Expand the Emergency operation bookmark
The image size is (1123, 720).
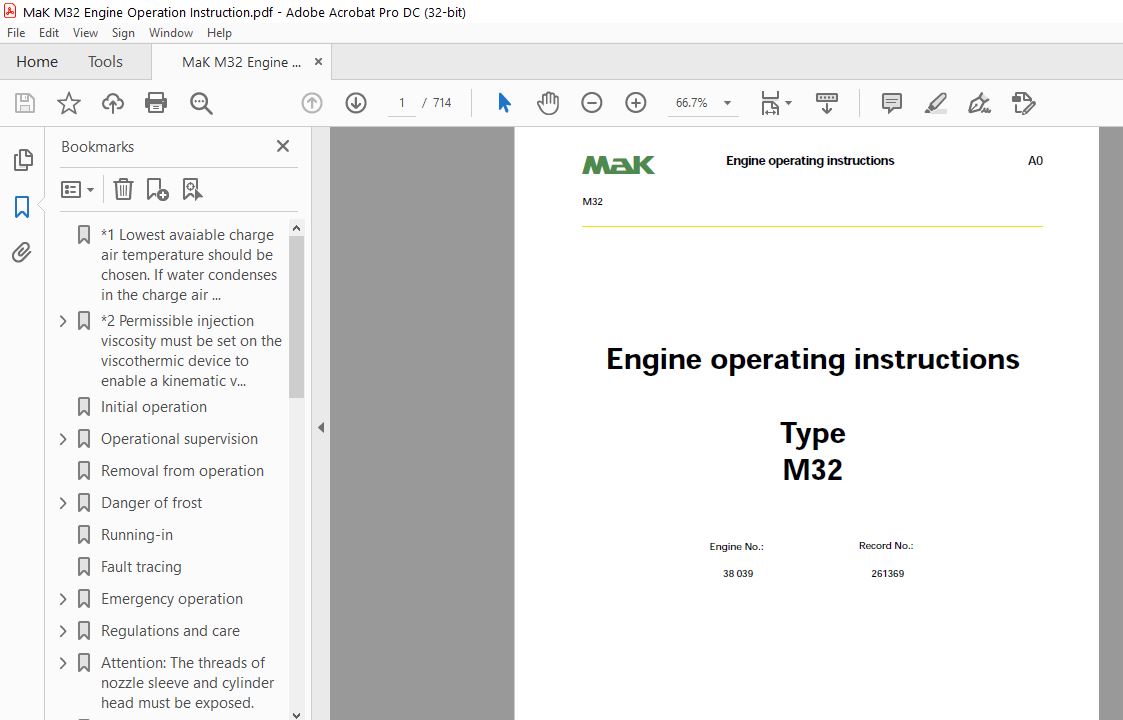pyautogui.click(x=63, y=599)
